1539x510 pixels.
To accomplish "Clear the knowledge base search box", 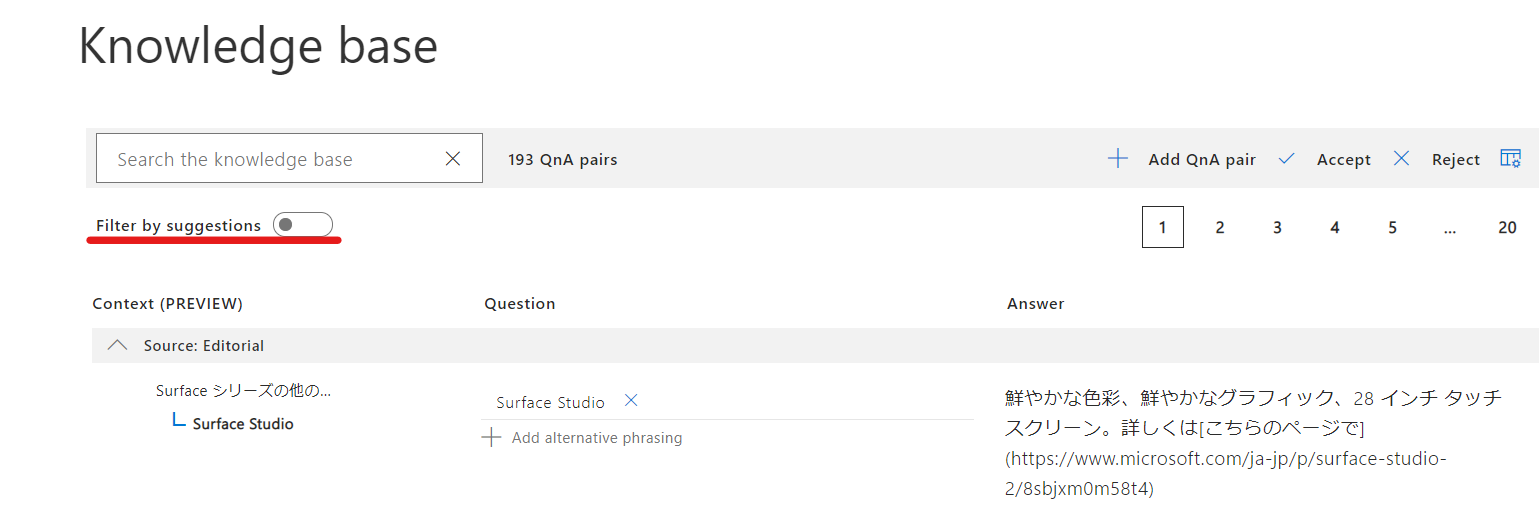I will [453, 159].
